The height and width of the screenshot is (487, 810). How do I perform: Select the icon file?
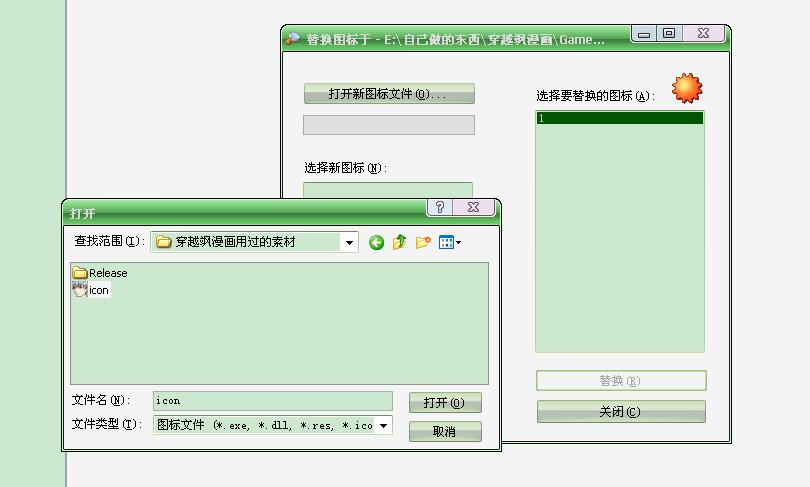91,290
